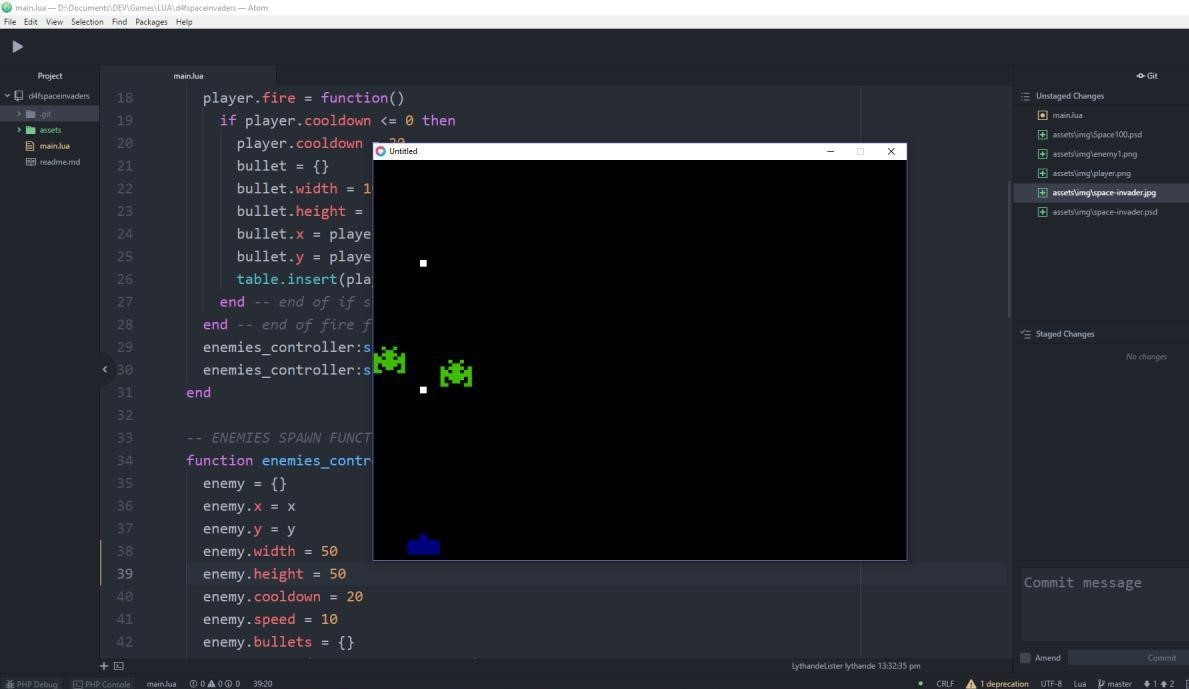Click the editor vertical scrollbar
Screen dimensions: 1189x689
(x=1009, y=250)
